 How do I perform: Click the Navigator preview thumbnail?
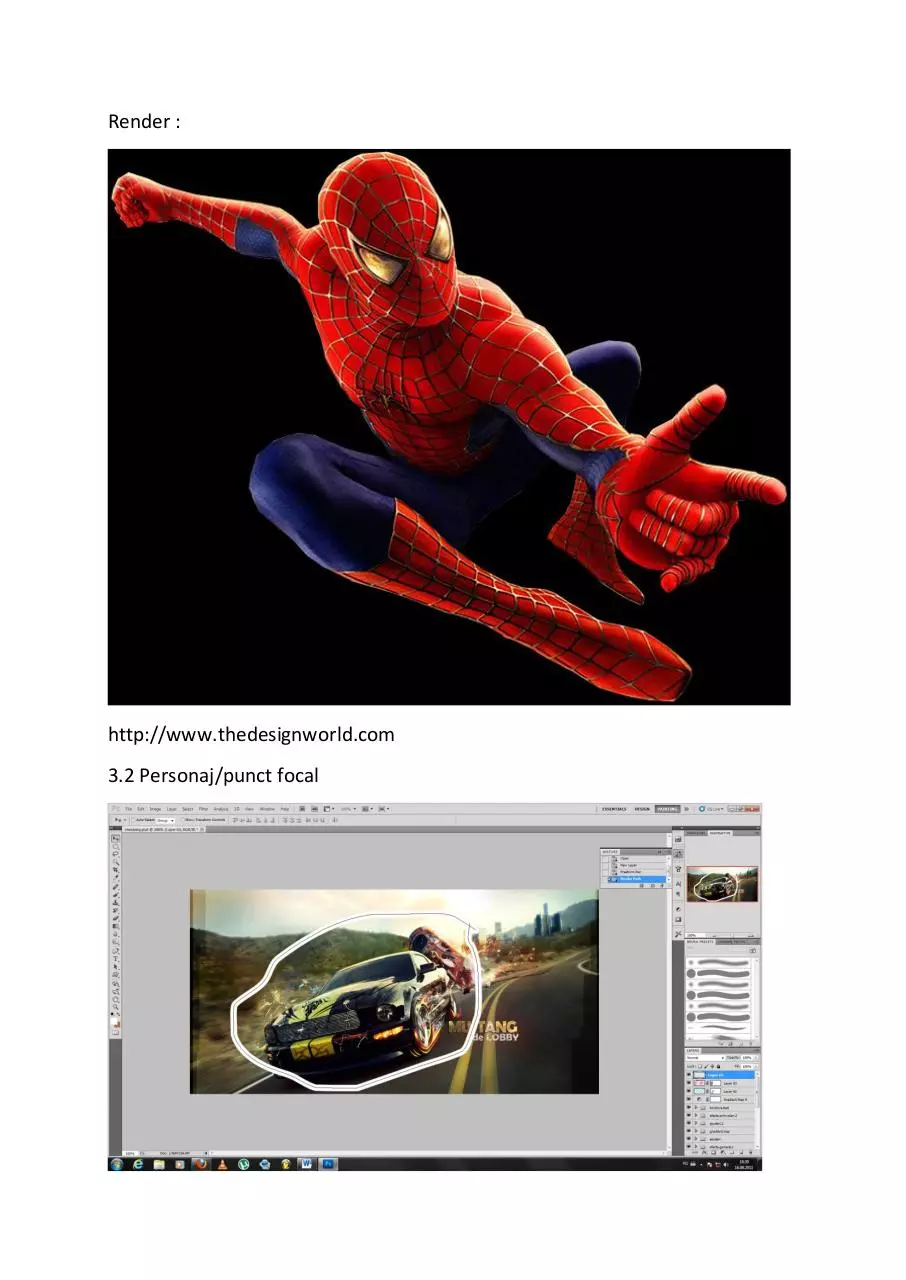(x=721, y=884)
